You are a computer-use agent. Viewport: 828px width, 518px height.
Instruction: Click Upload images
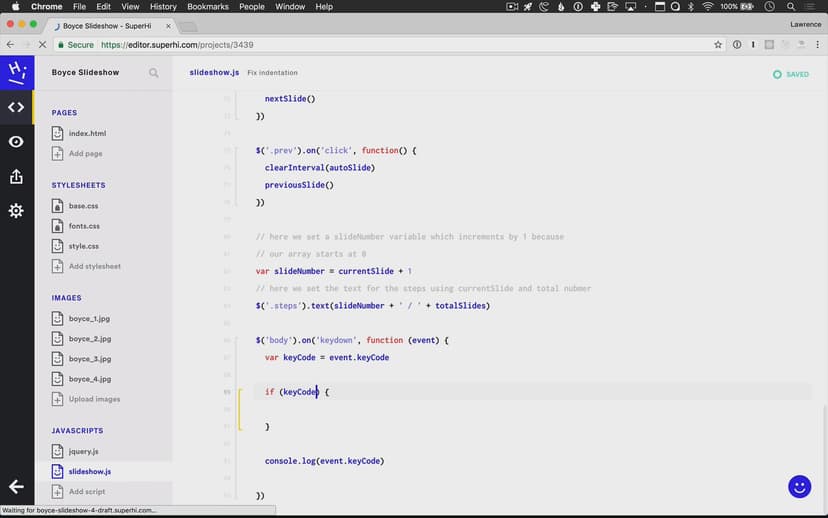point(94,399)
